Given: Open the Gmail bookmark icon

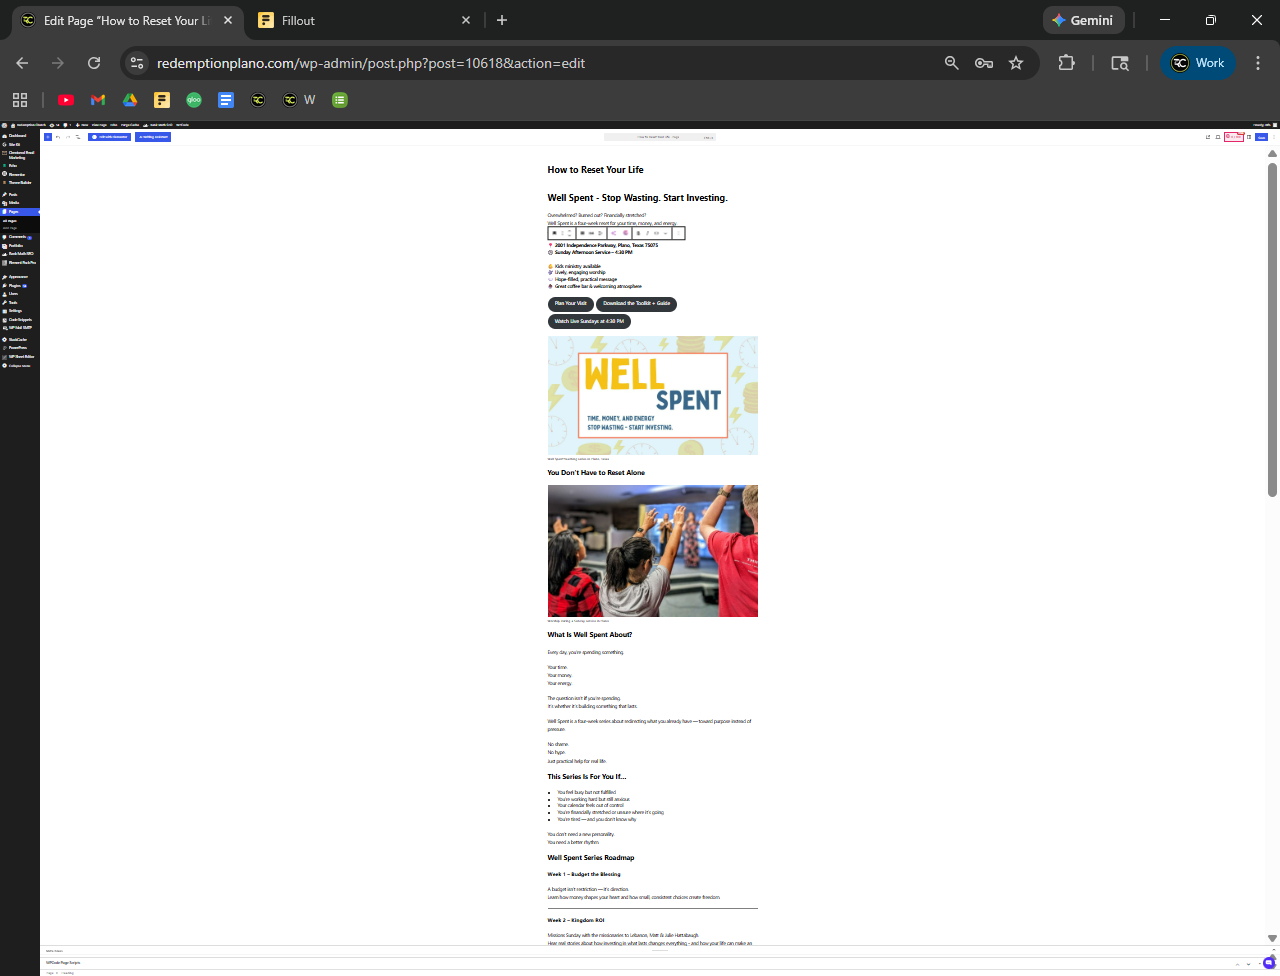Looking at the screenshot, I should pos(98,100).
